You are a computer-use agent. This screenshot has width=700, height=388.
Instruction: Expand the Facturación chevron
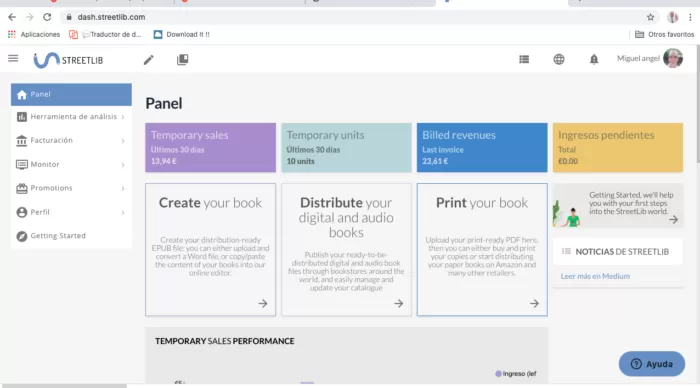tap(123, 141)
